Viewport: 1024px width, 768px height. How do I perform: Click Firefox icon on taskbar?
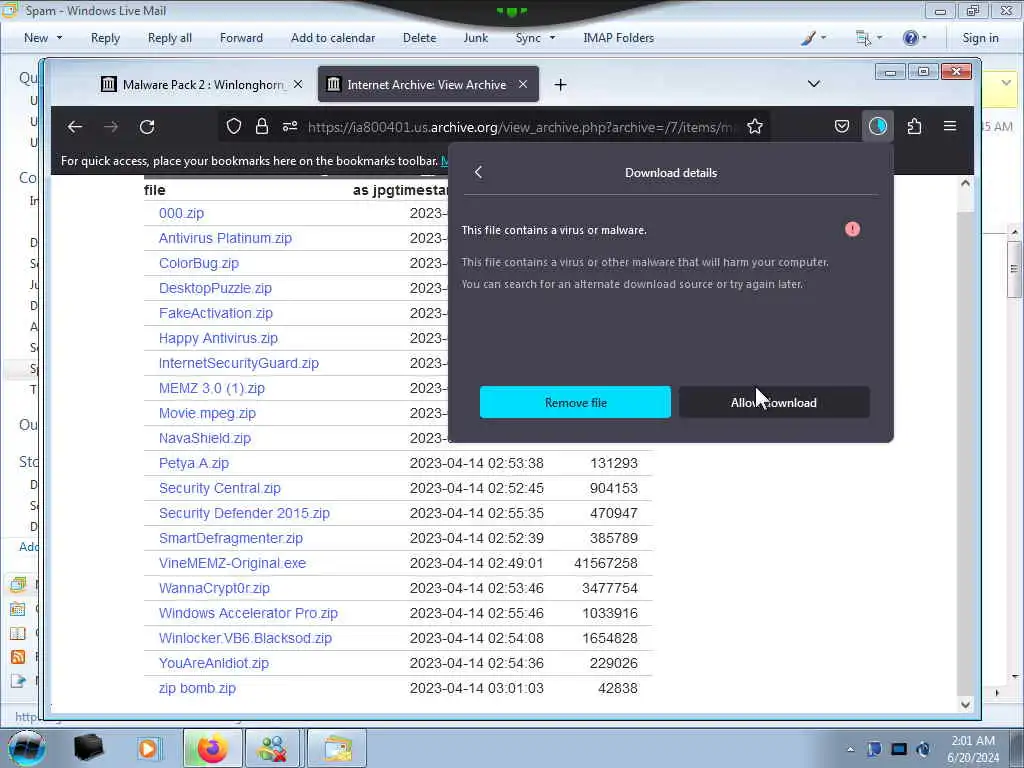[x=212, y=748]
